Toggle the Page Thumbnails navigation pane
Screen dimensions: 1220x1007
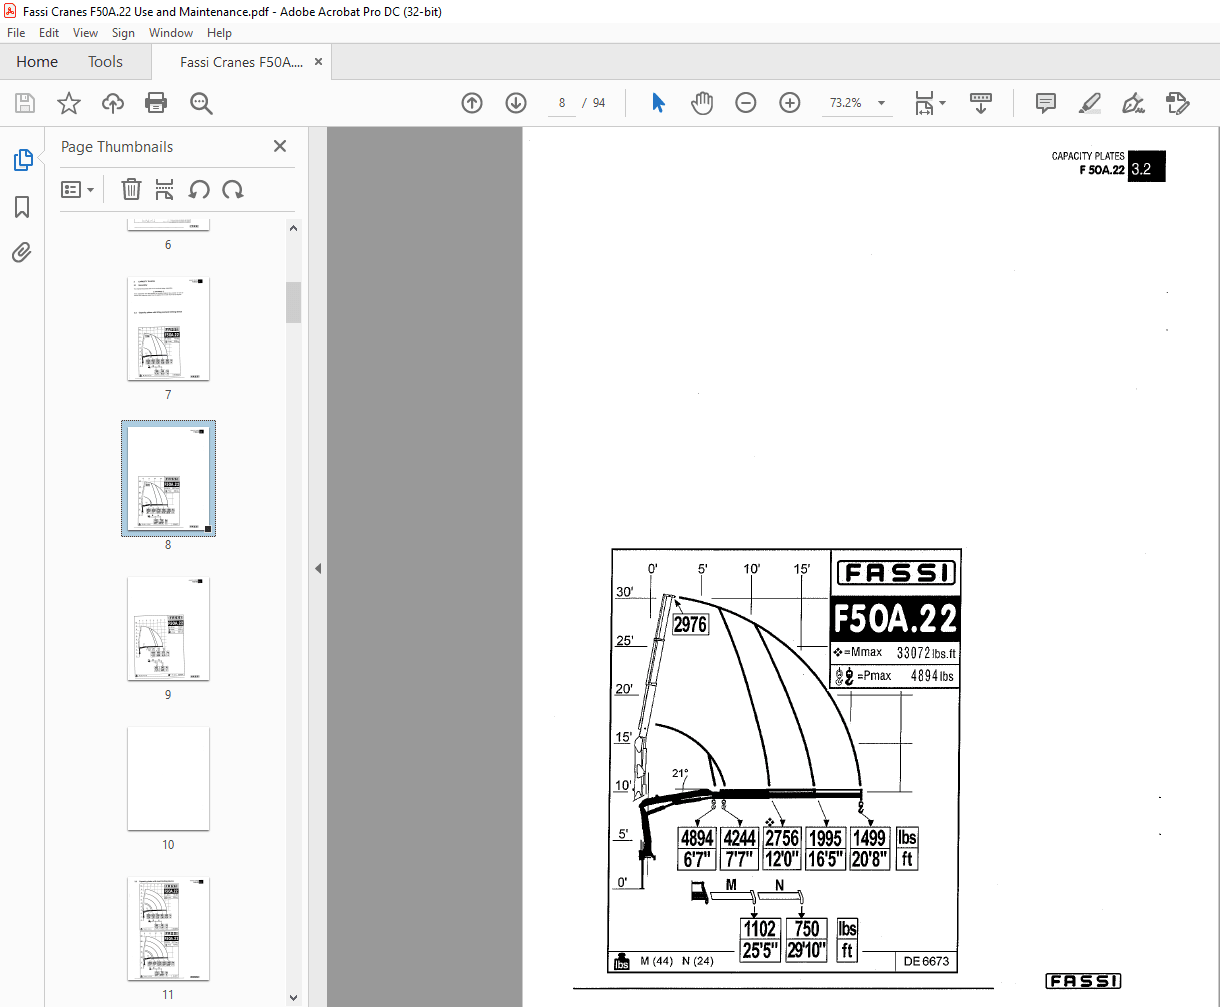point(22,160)
